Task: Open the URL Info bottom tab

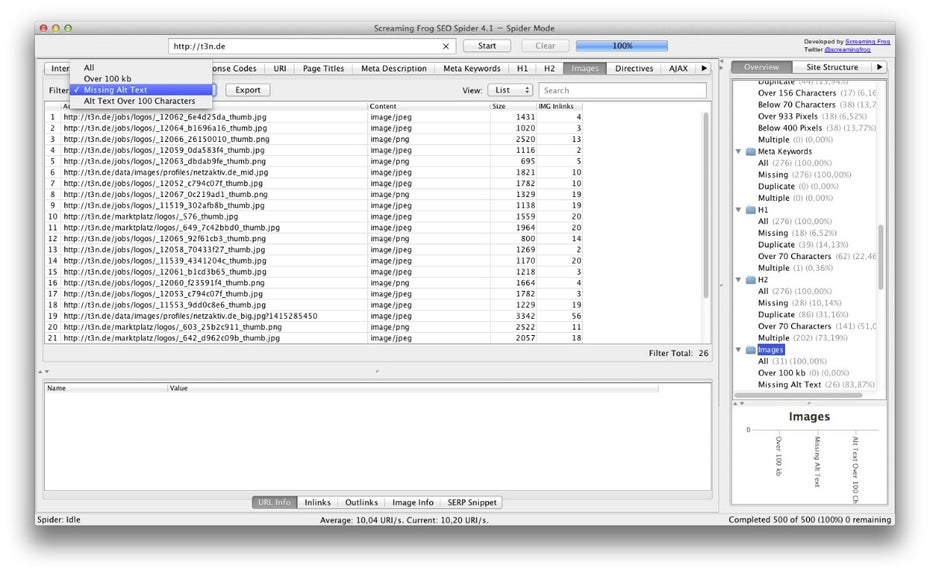Action: (x=275, y=502)
